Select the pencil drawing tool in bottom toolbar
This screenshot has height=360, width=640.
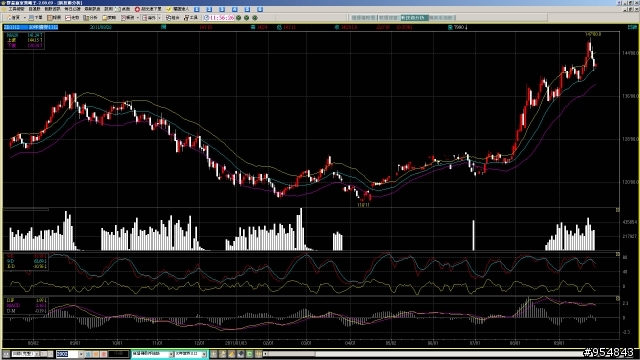231,353
